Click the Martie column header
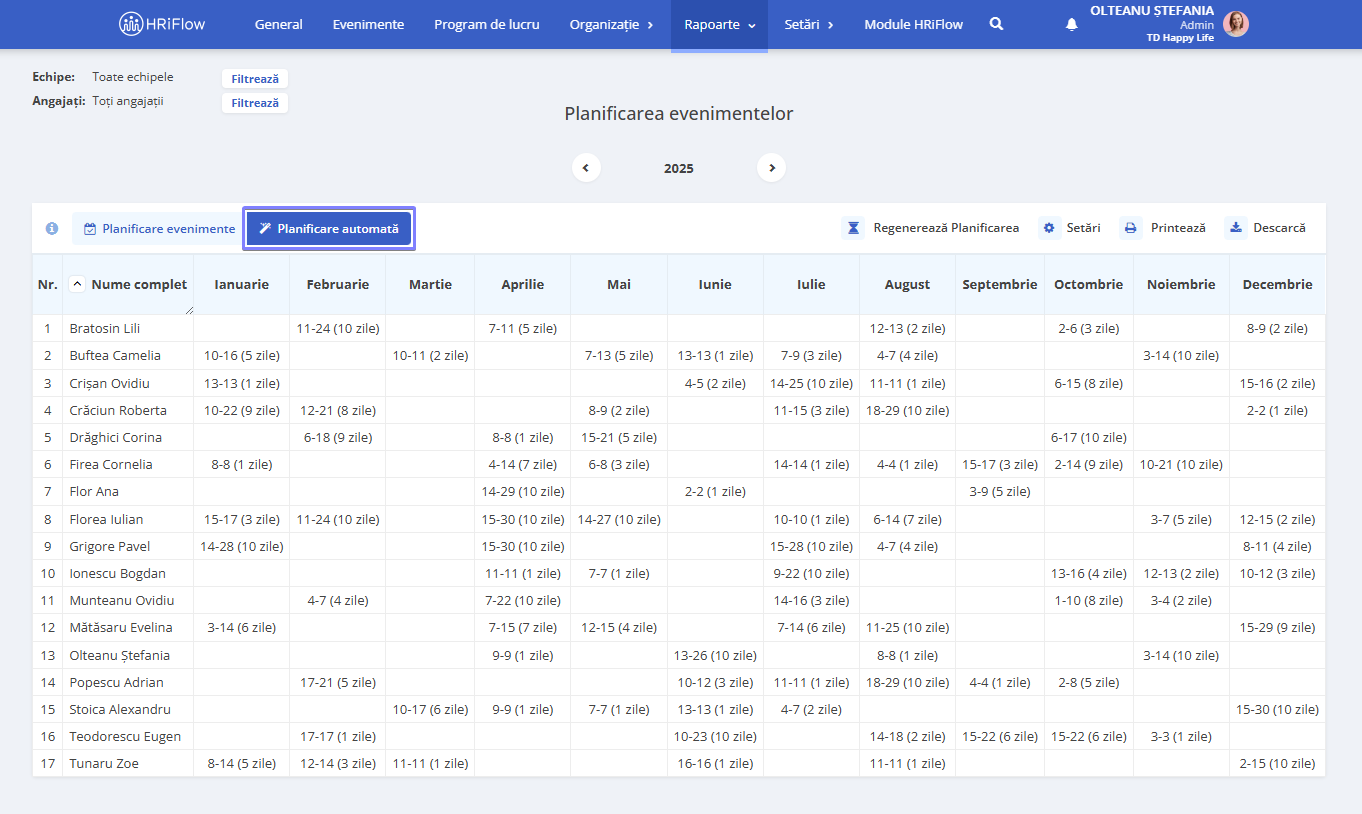The image size is (1362, 814). 430,285
